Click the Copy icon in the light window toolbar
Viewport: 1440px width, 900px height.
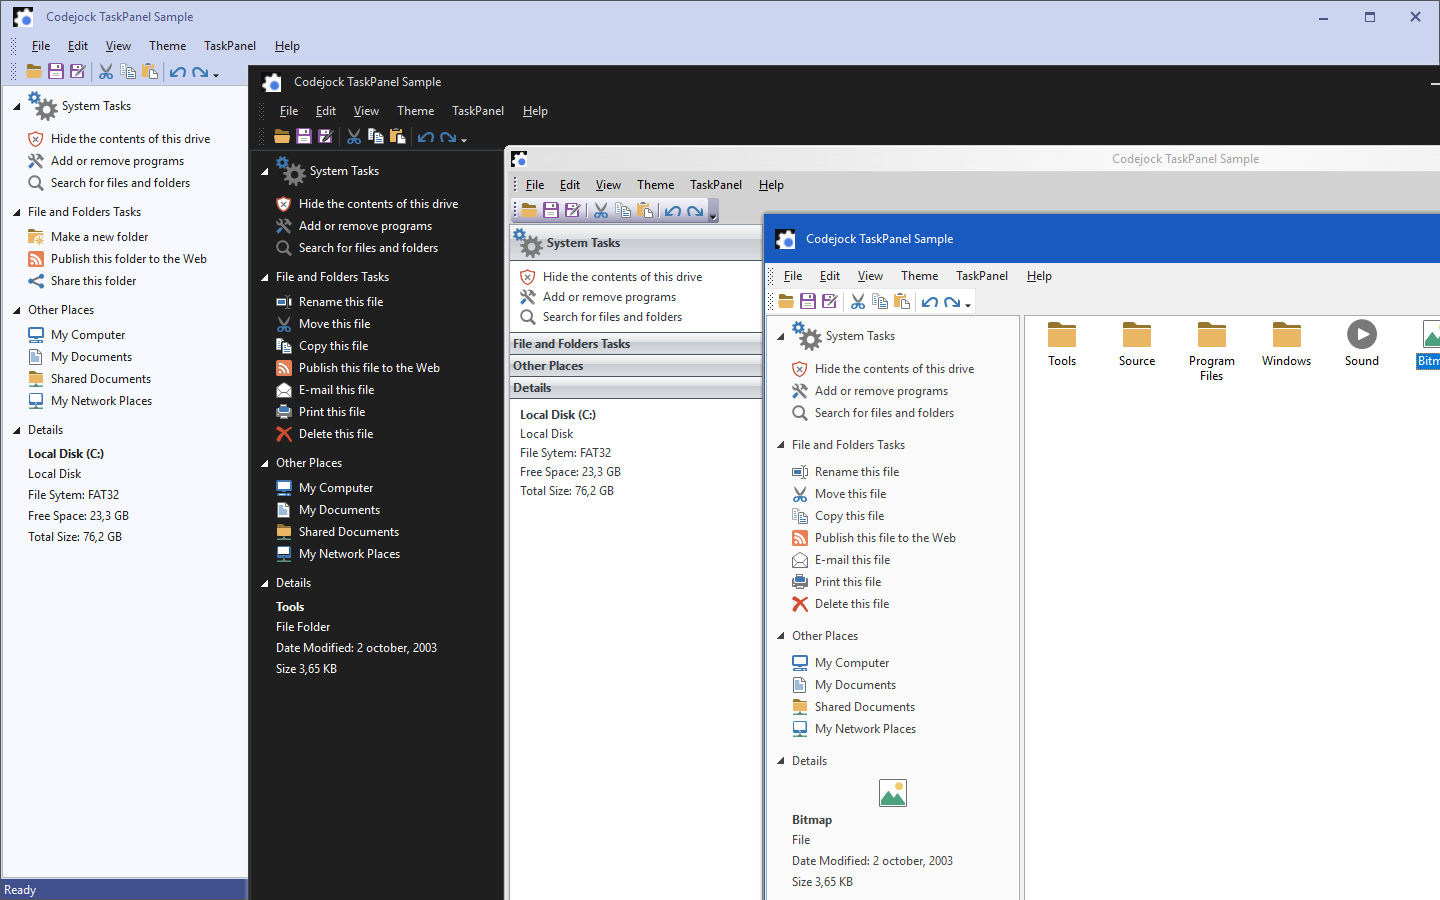click(128, 71)
